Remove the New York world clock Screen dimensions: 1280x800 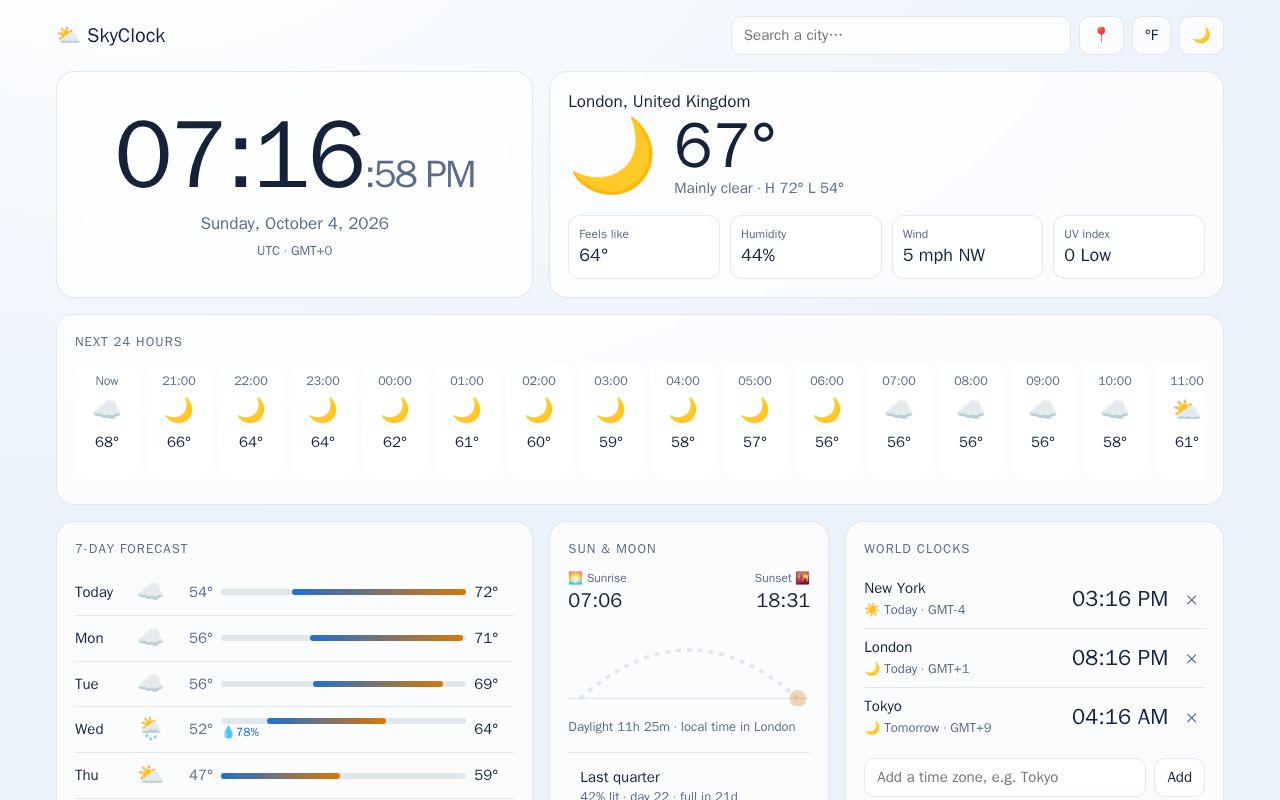pyautogui.click(x=1192, y=600)
